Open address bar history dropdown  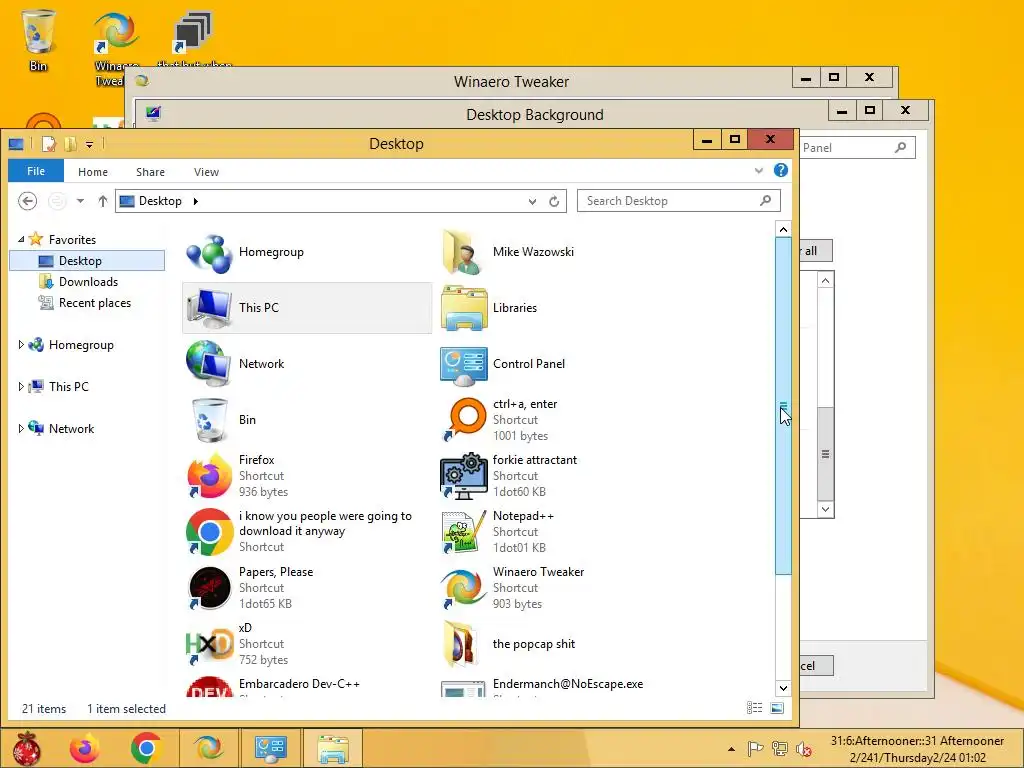(x=532, y=201)
